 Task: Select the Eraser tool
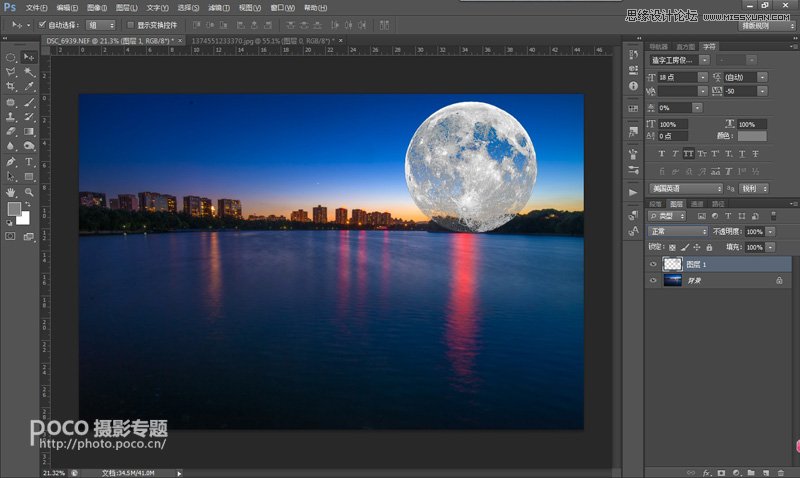click(11, 132)
